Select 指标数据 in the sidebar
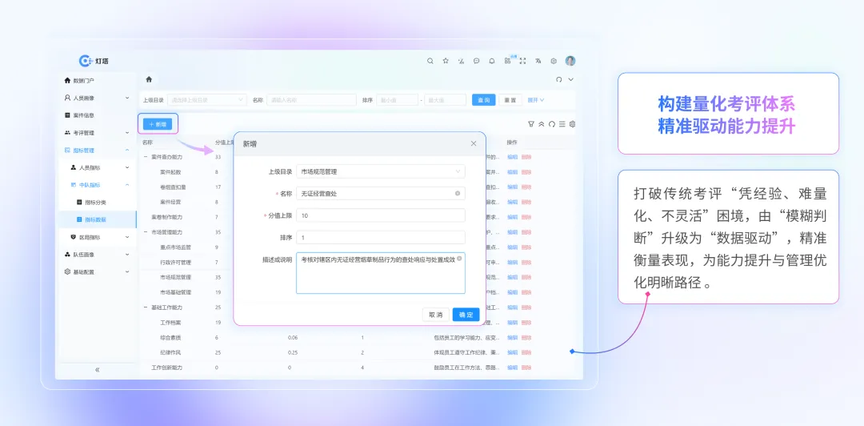The width and height of the screenshot is (864, 426). click(x=96, y=219)
